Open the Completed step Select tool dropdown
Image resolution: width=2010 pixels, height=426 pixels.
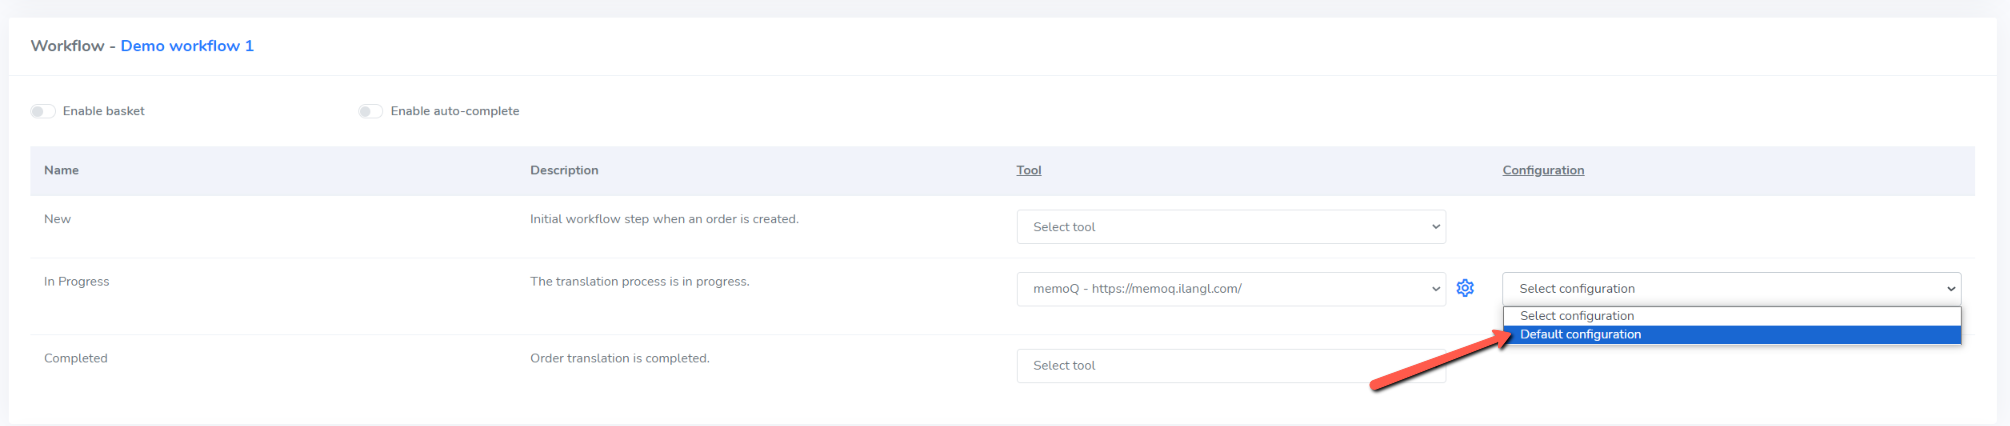point(1231,366)
